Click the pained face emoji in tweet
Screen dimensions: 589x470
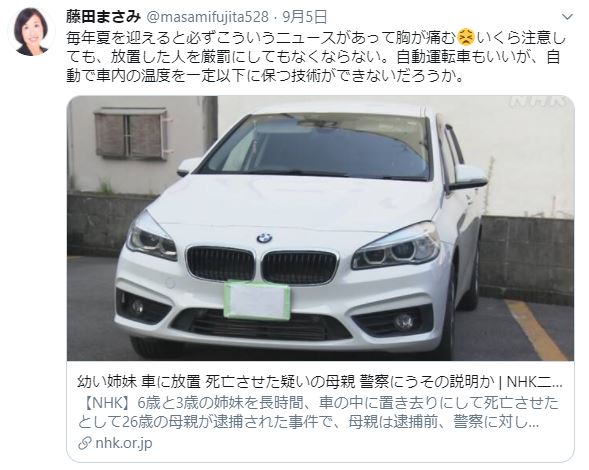click(466, 38)
